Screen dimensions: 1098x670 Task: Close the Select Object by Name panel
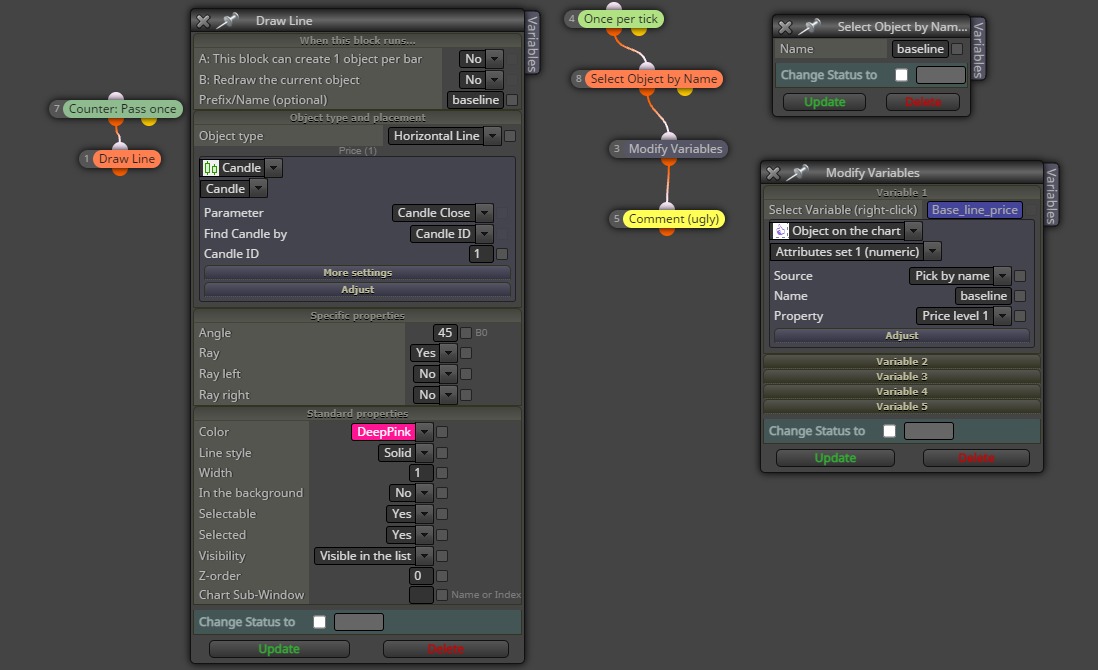[x=785, y=27]
